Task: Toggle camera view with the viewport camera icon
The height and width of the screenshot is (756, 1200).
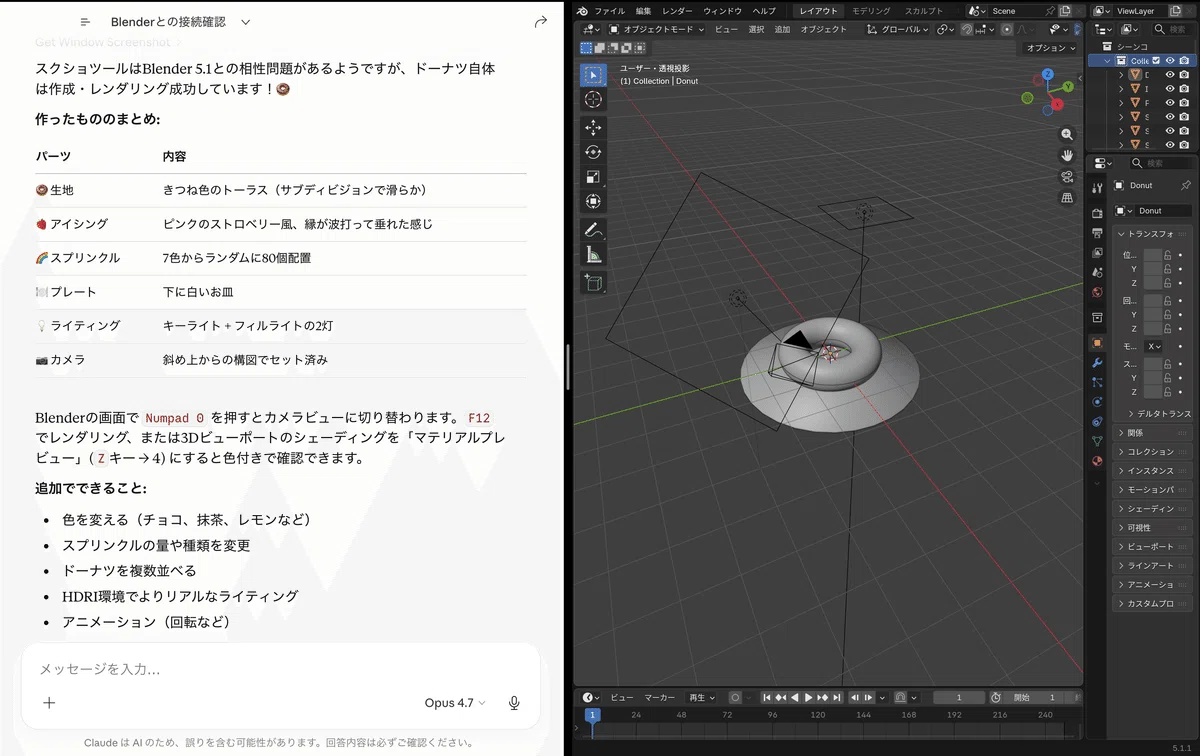Action: point(1067,176)
